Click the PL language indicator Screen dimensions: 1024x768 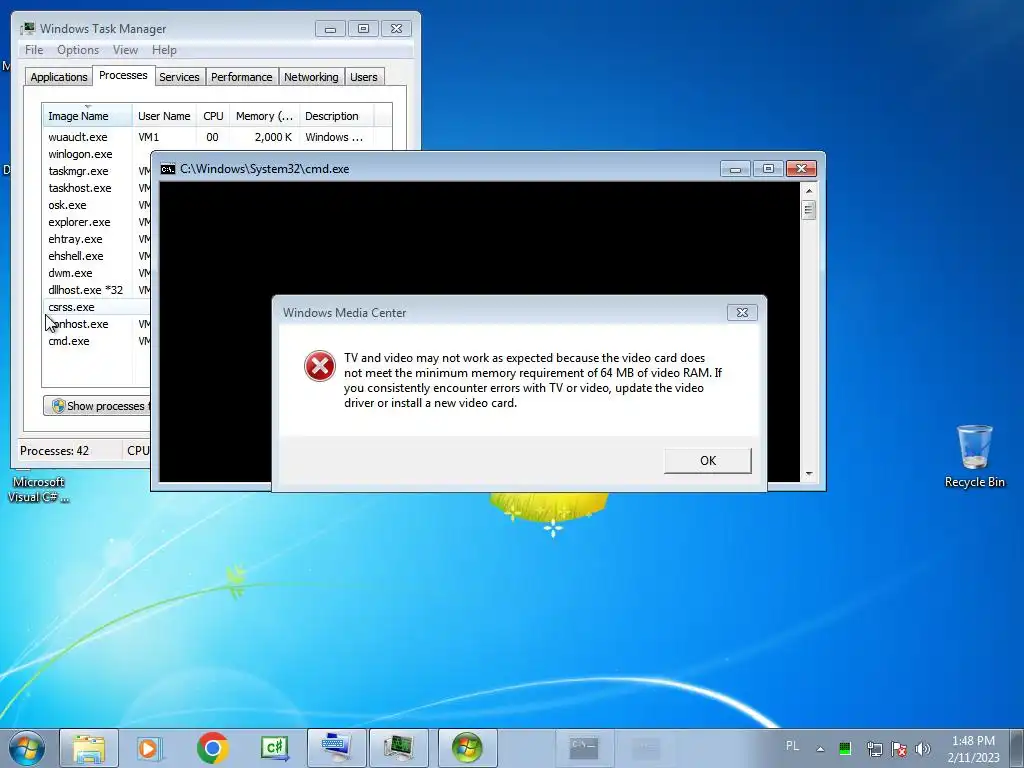(792, 746)
